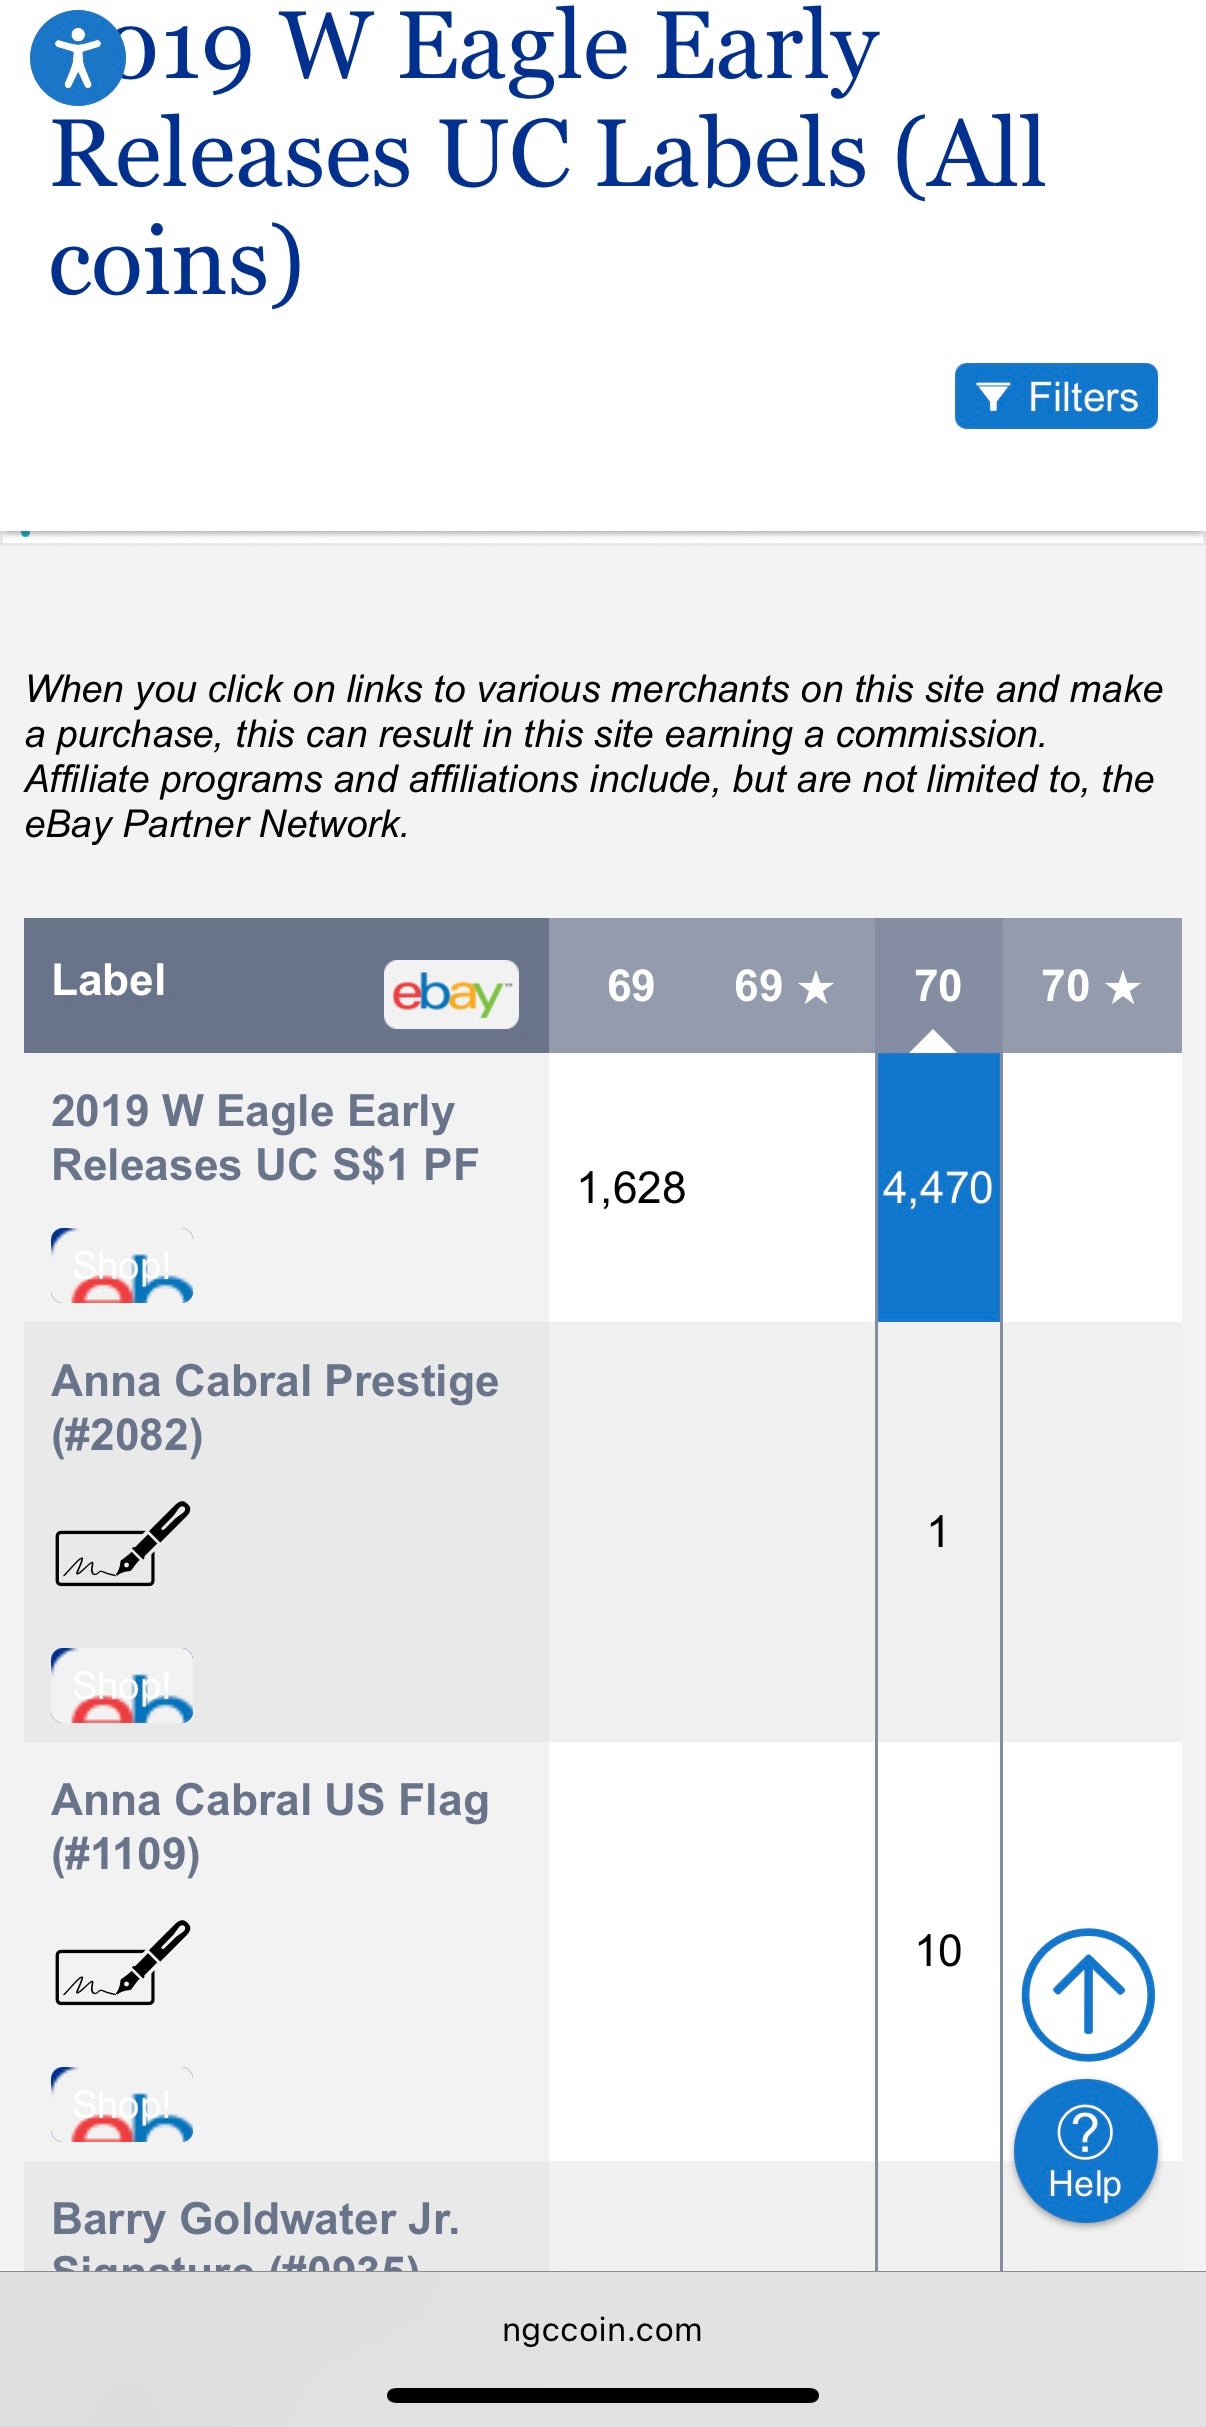1206x2427 pixels.
Task: Click eBay Shop icon under 2019 W Eagle
Action: tap(122, 1266)
